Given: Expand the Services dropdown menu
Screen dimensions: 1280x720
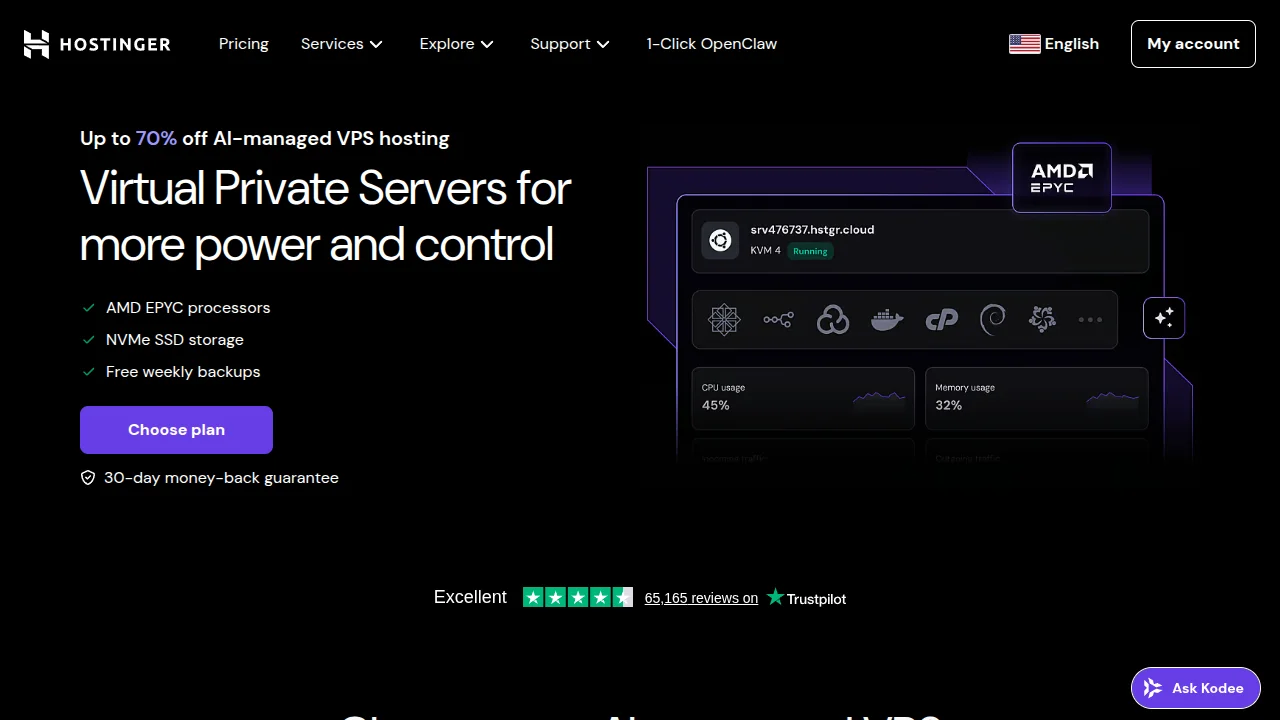Looking at the screenshot, I should click(342, 44).
